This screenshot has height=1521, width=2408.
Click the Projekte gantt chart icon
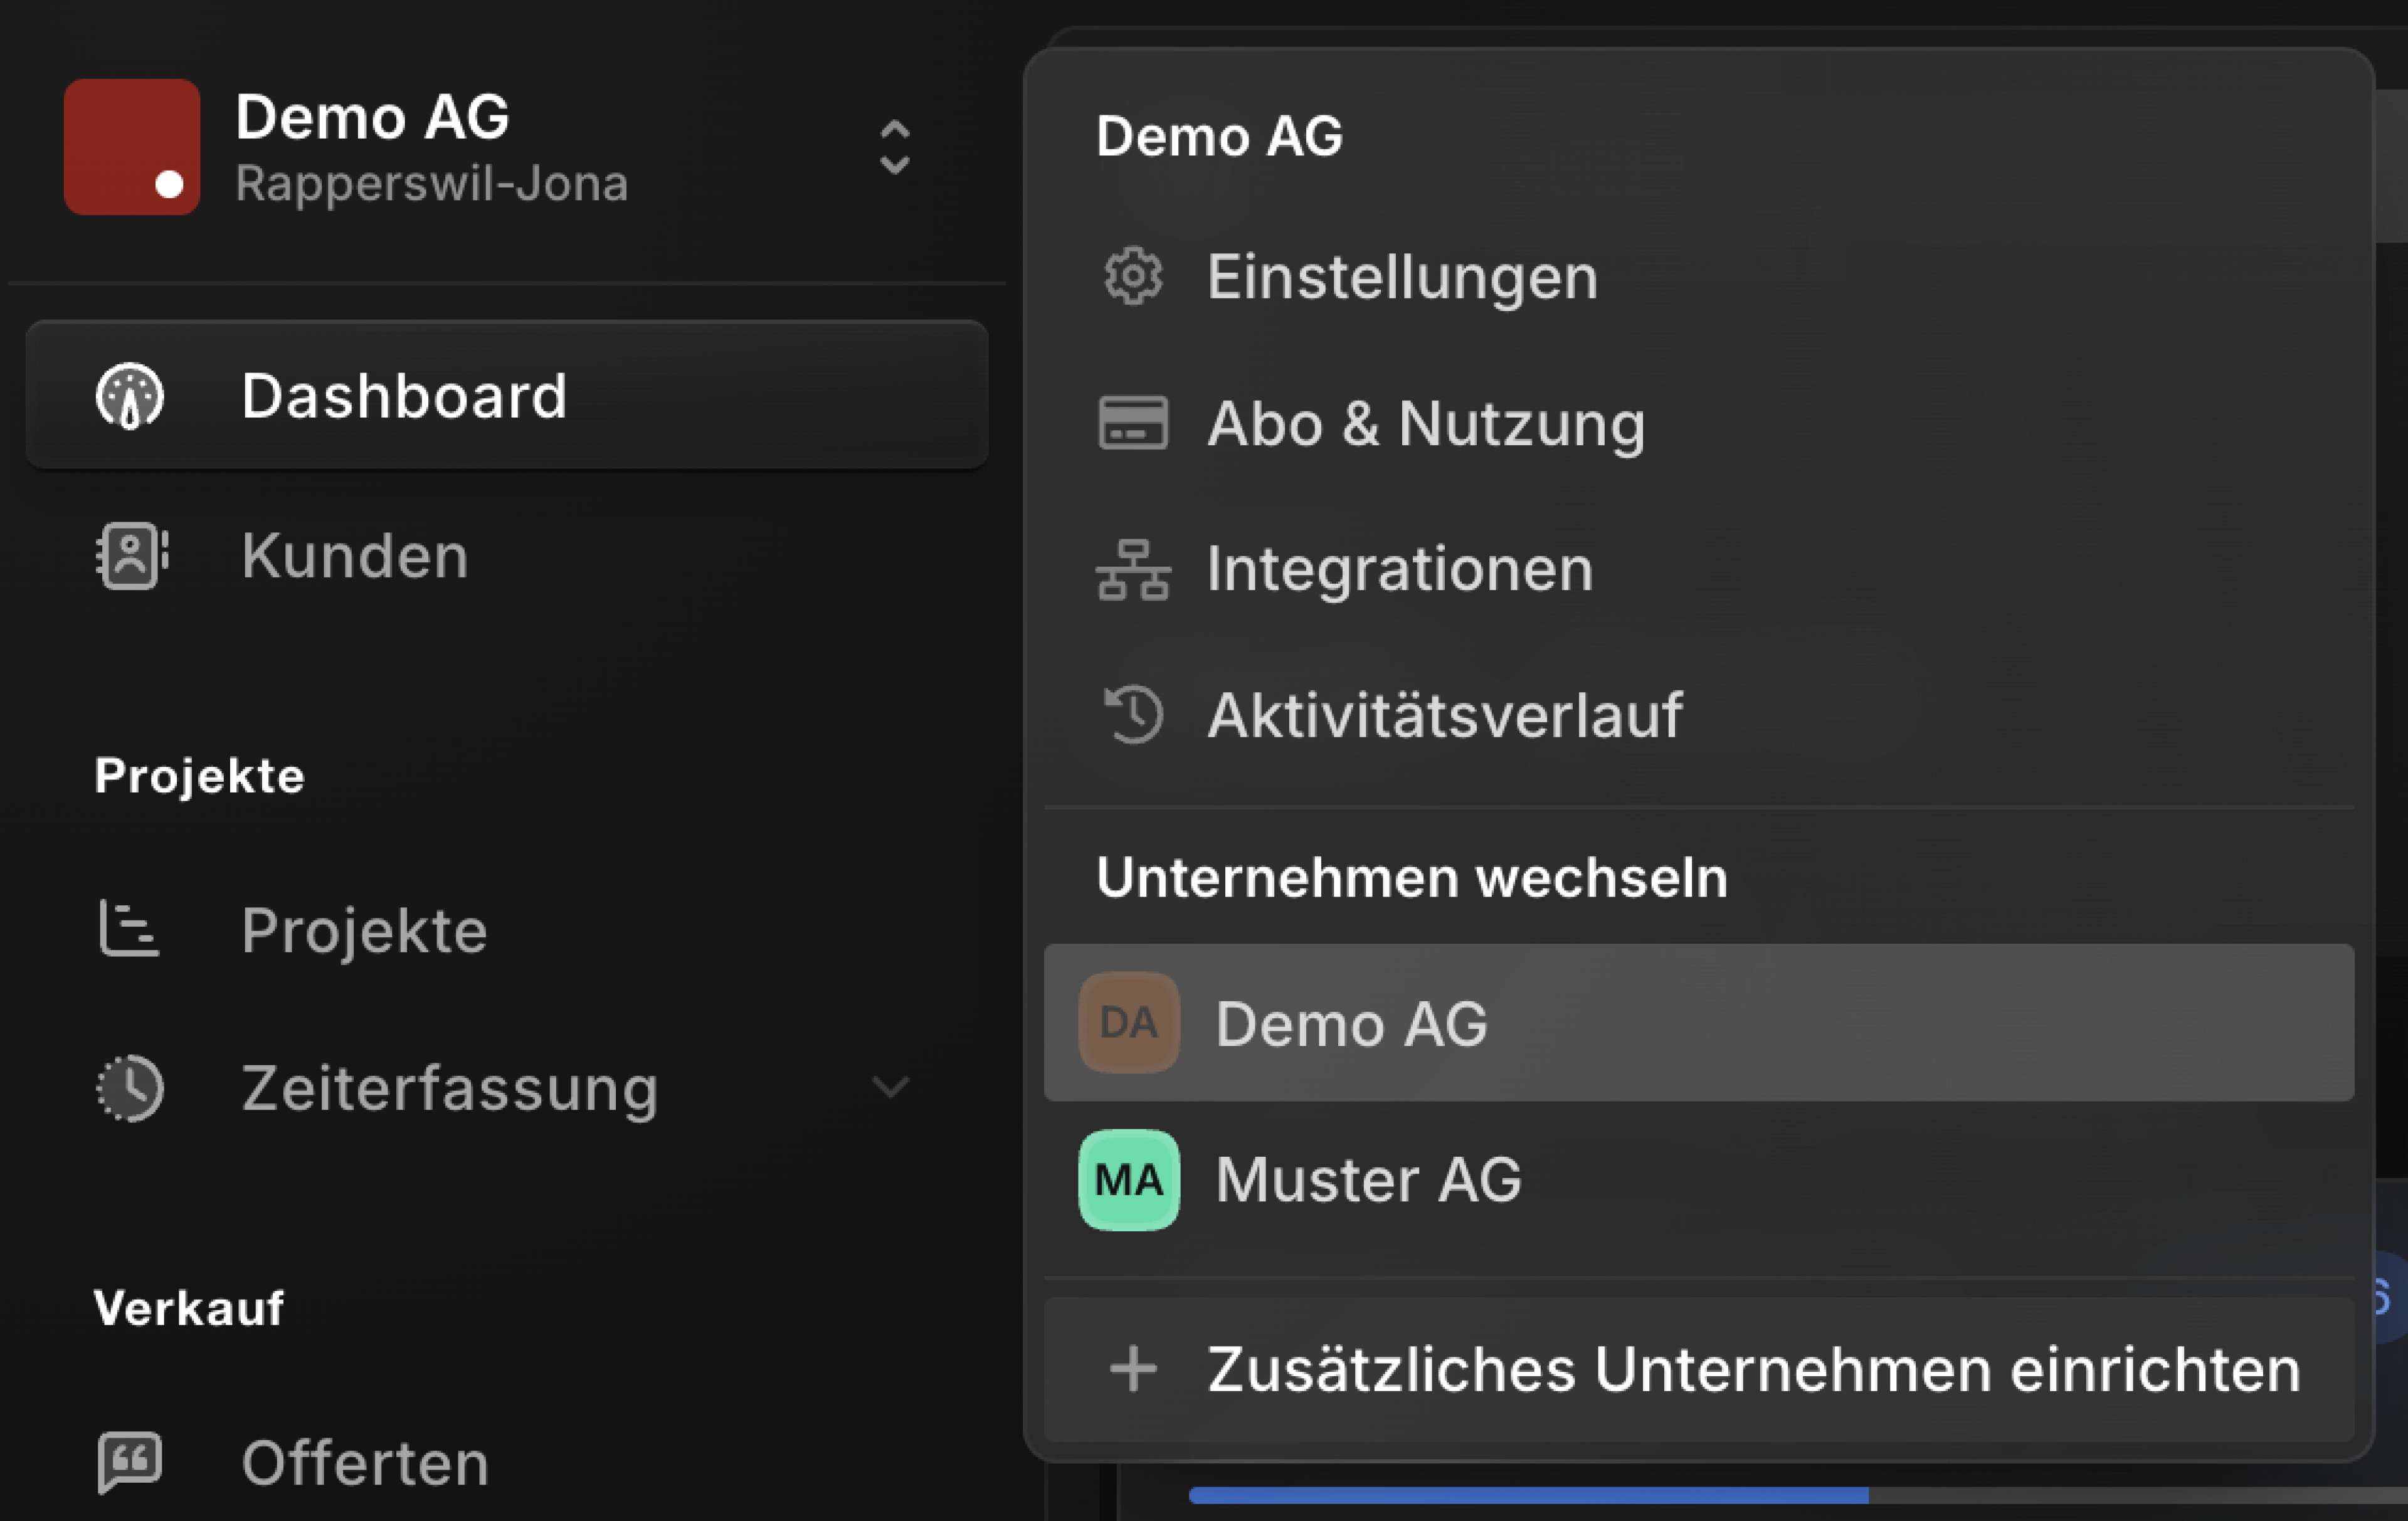(x=129, y=929)
